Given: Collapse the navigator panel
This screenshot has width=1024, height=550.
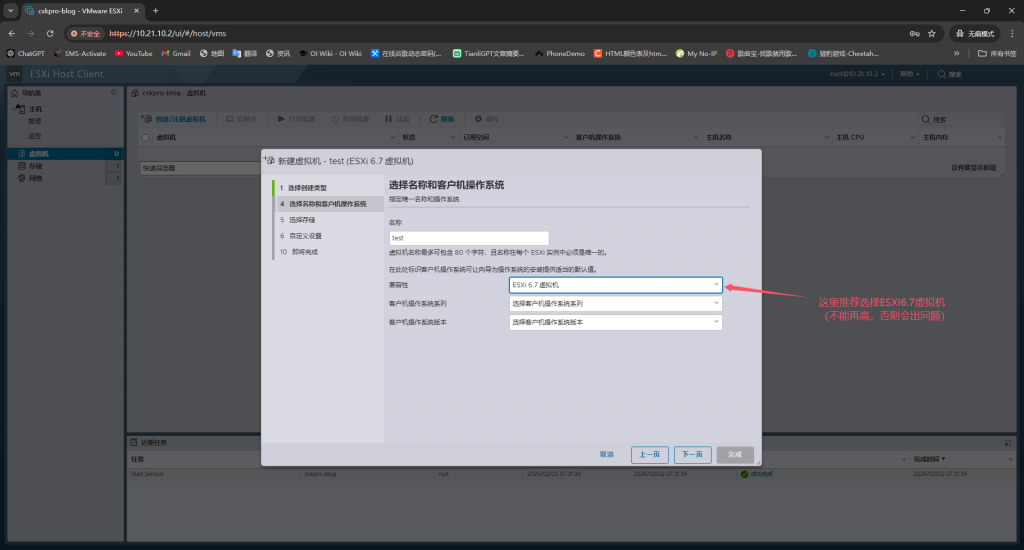Looking at the screenshot, I should [x=114, y=93].
